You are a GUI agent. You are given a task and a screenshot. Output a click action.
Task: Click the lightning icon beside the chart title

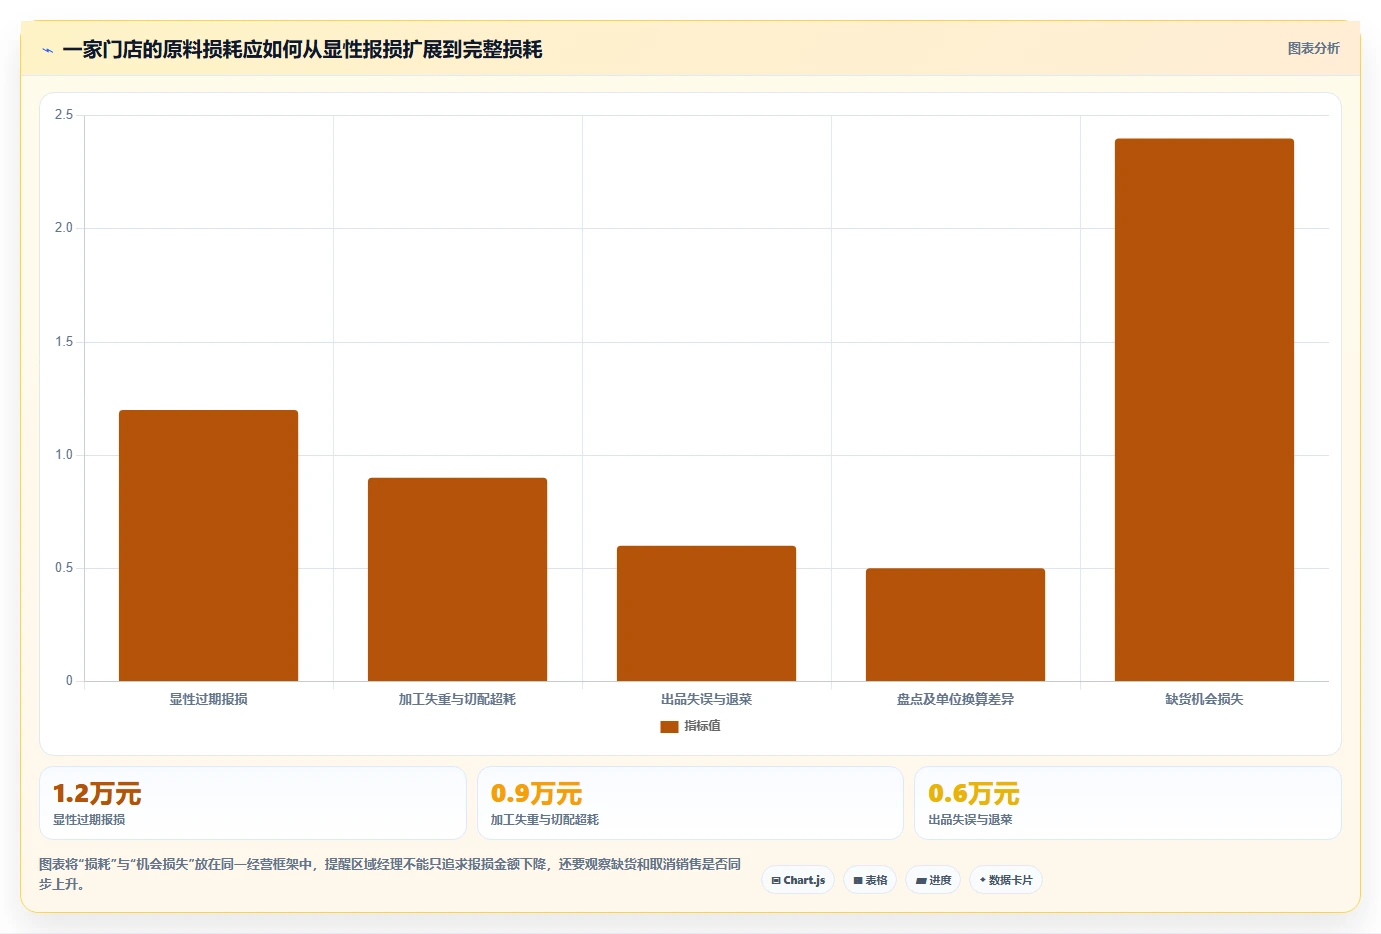47,50
